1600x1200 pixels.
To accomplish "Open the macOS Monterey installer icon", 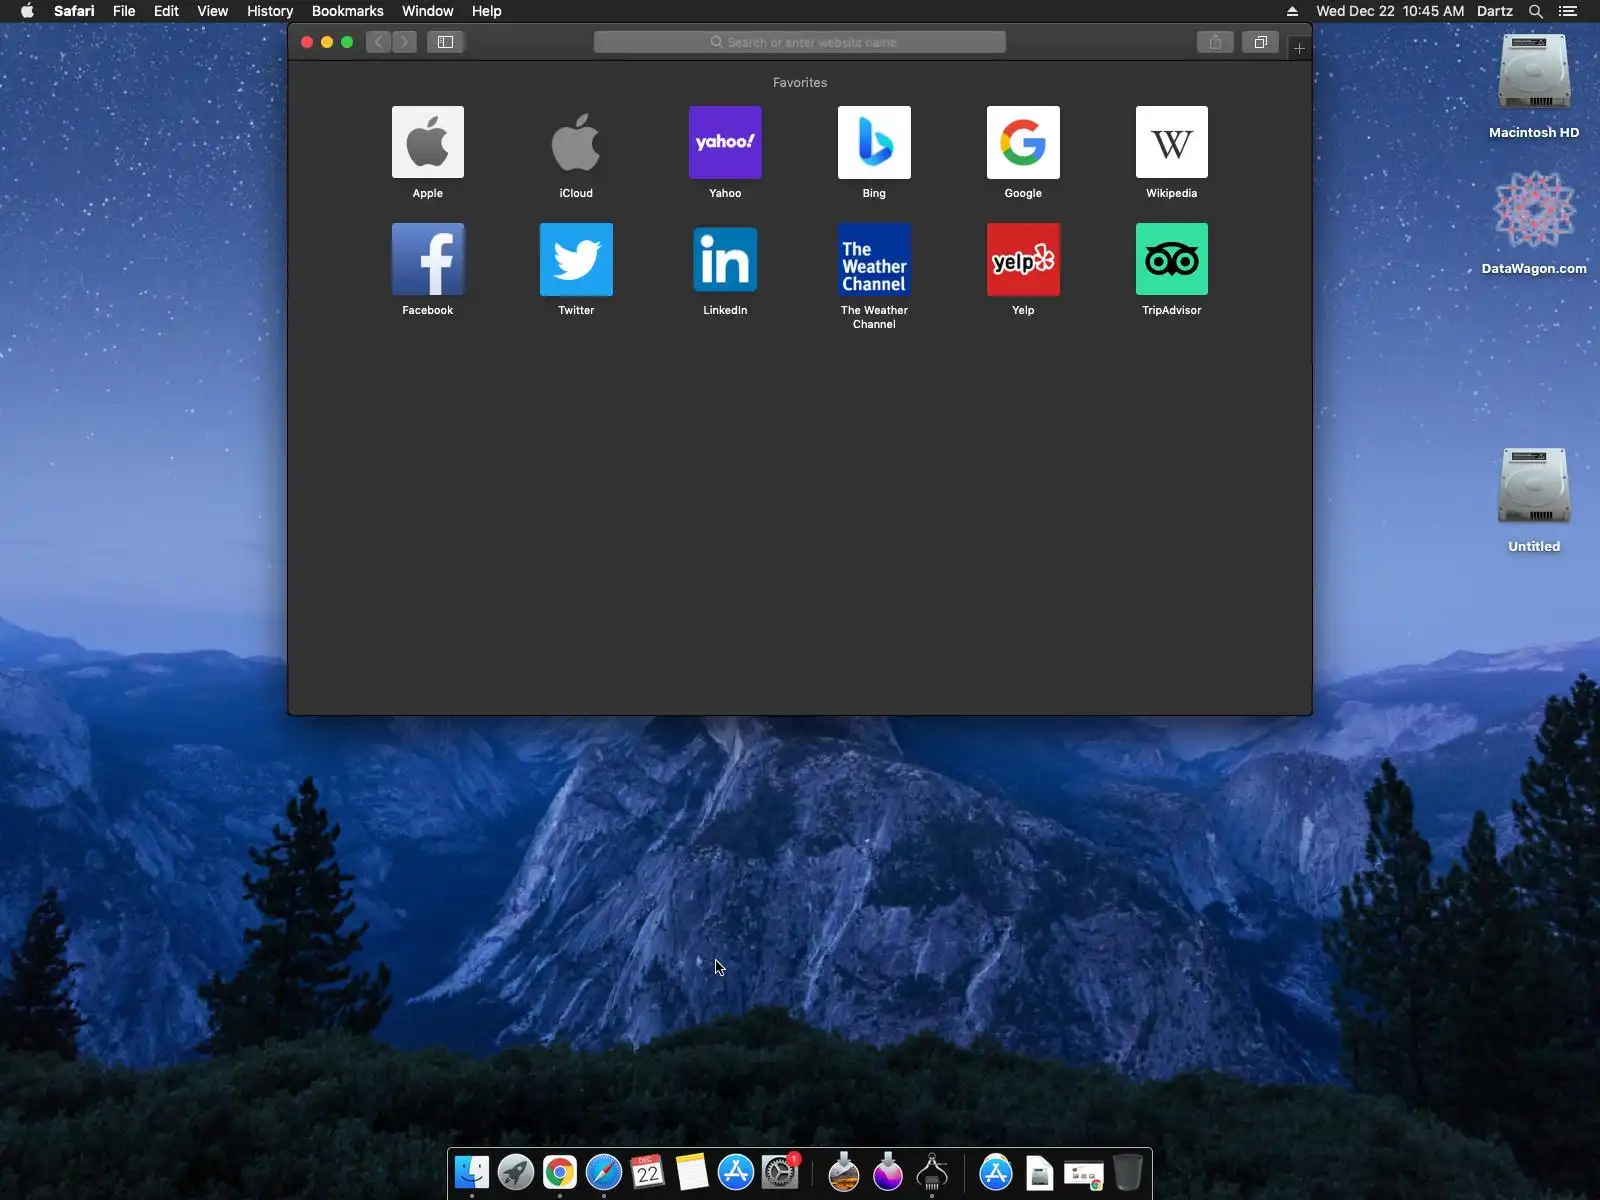I will point(888,1172).
